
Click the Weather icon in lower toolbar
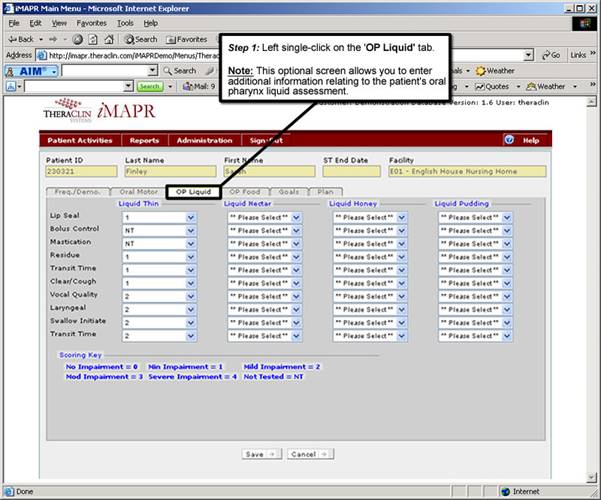(531, 87)
